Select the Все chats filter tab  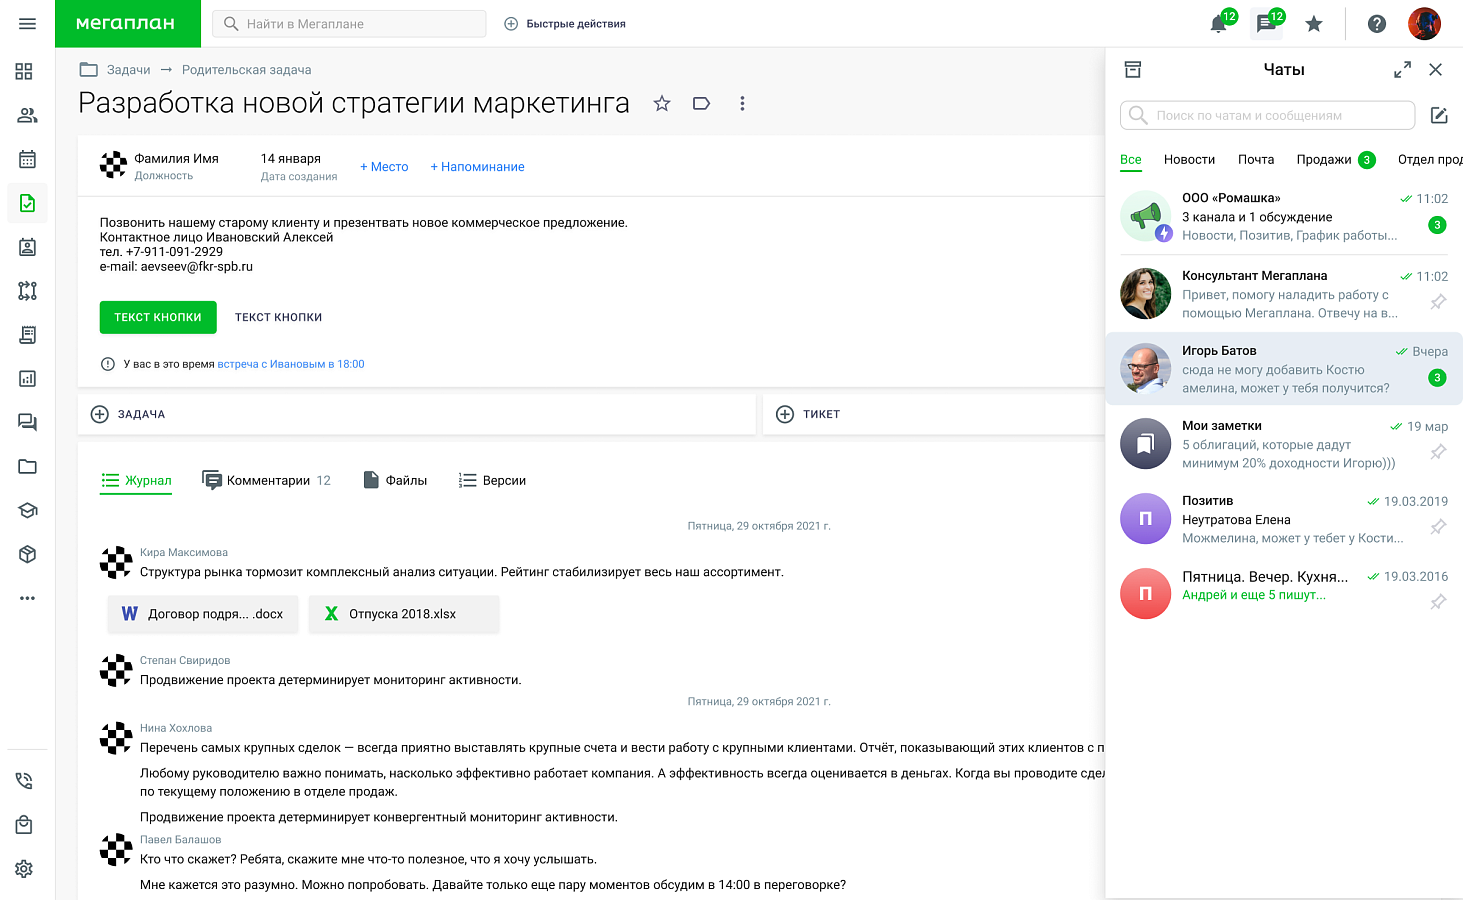(1131, 160)
